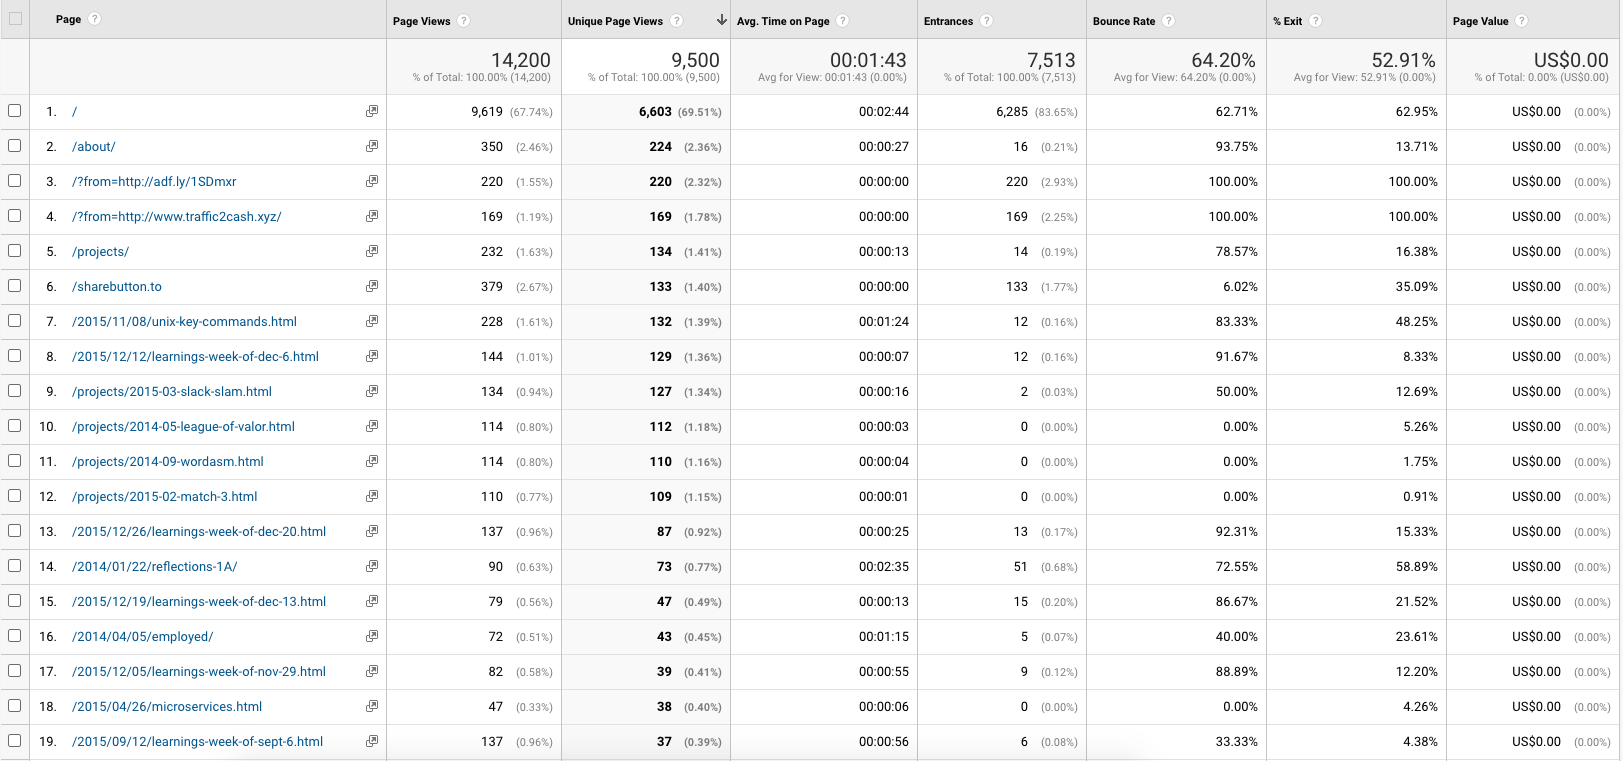
Task: Click help icon next to Avg. Time on Page
Action: click(x=843, y=21)
